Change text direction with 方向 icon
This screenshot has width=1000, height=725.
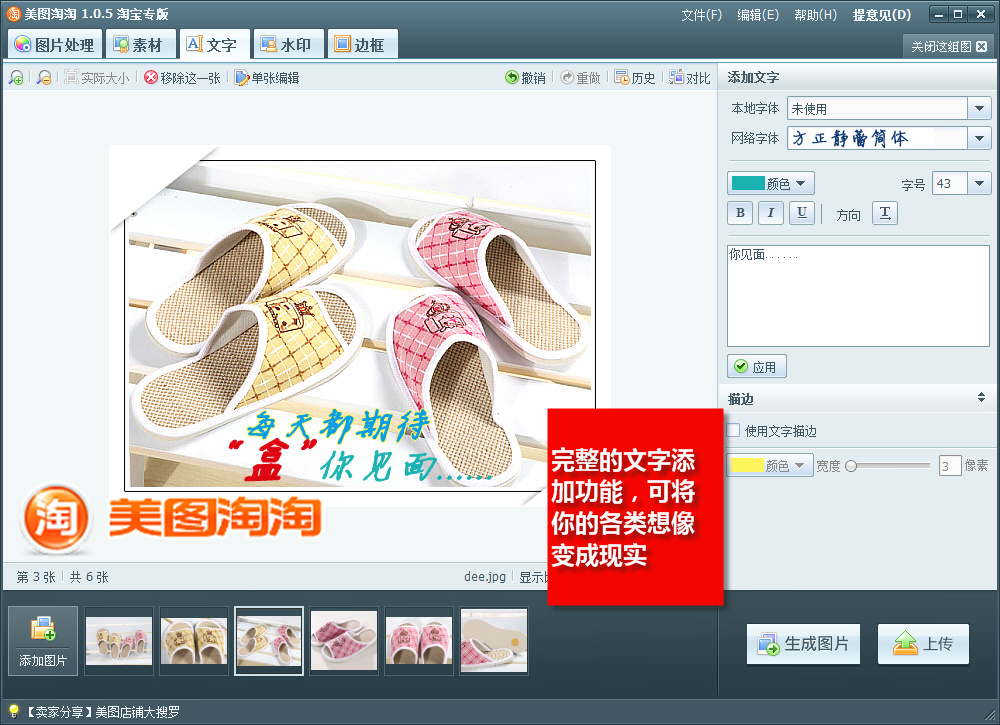coord(885,213)
